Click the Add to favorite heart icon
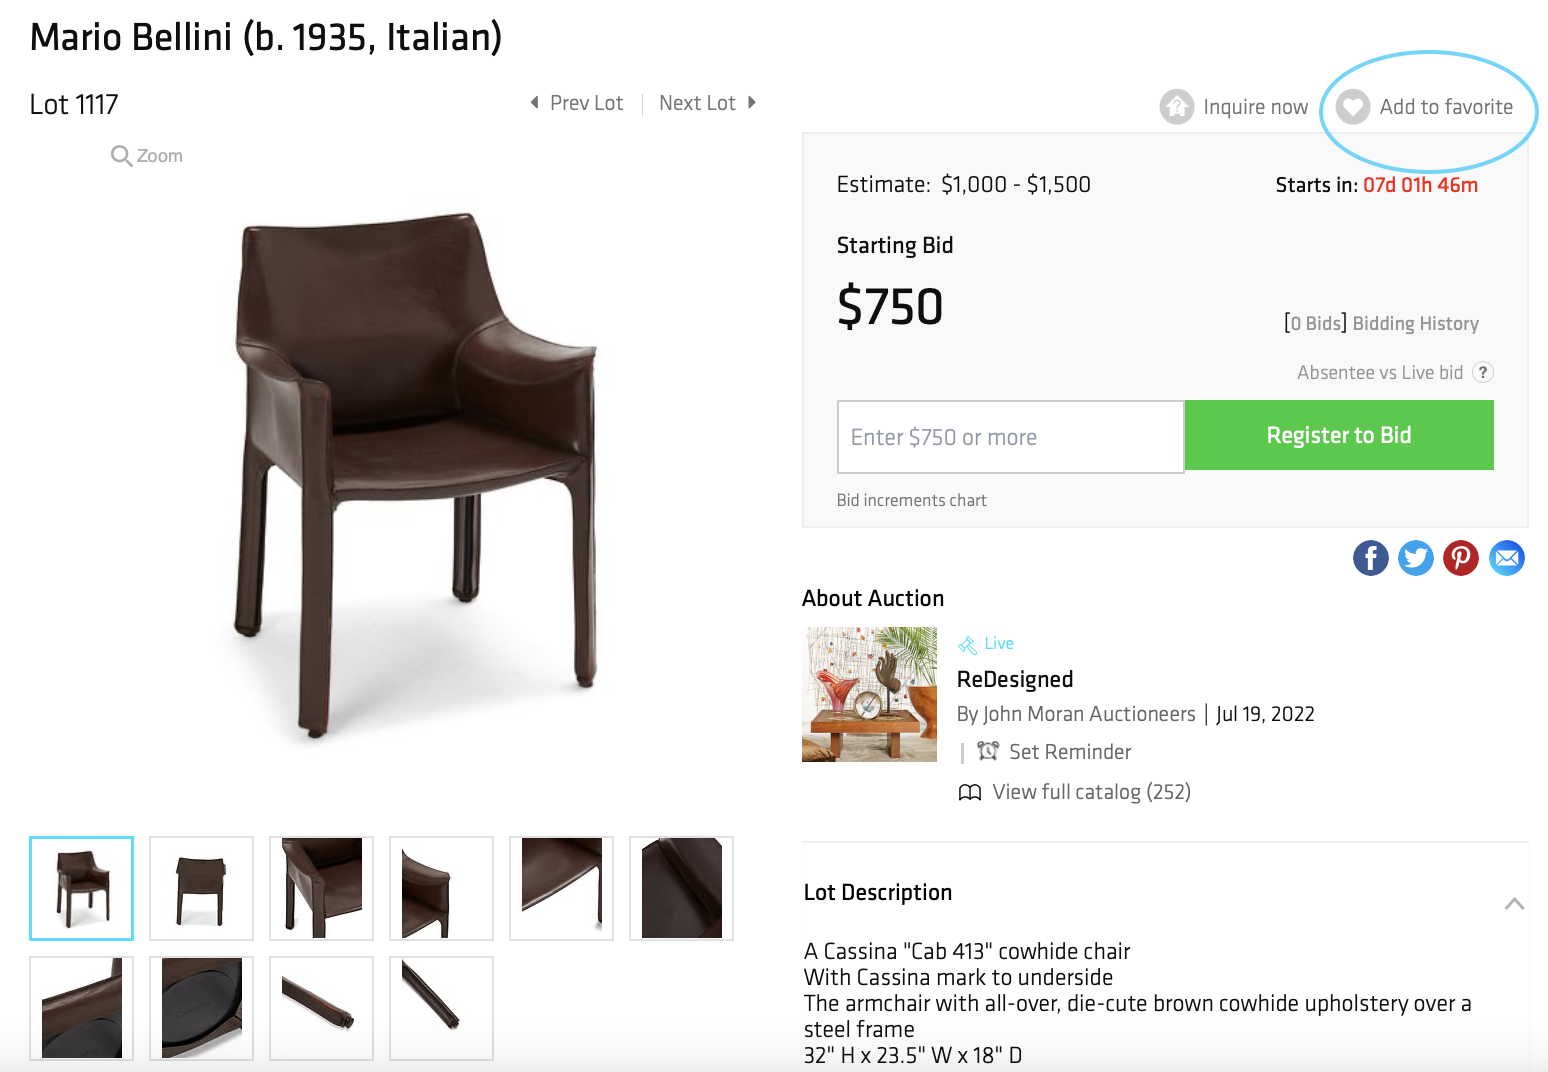Image resolution: width=1548 pixels, height=1072 pixels. [1353, 107]
